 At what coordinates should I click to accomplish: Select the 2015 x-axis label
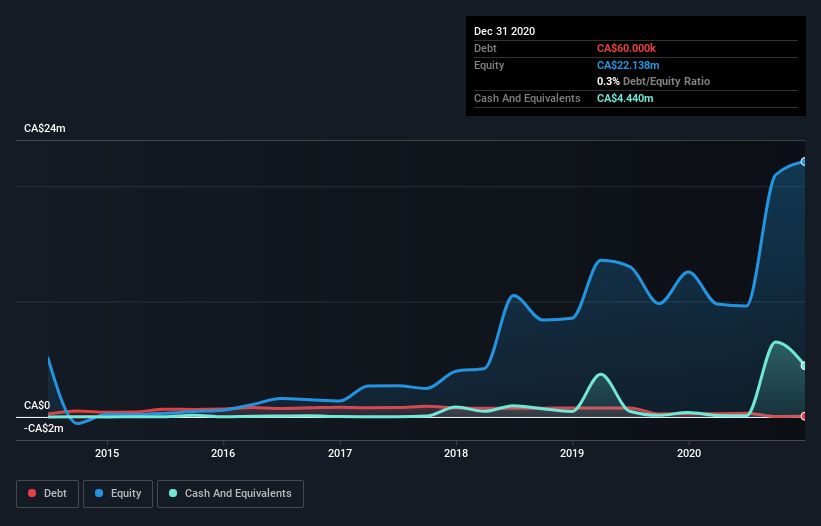(107, 453)
